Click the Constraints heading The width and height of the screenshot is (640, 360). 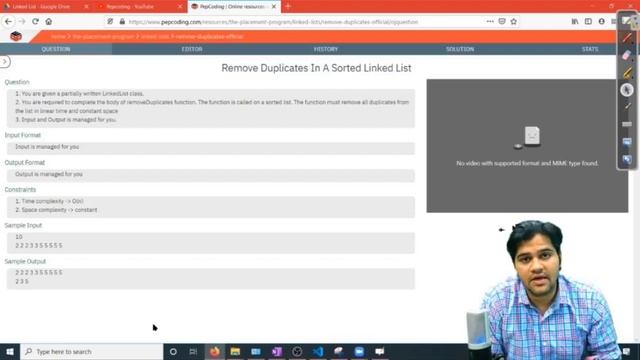click(x=20, y=189)
